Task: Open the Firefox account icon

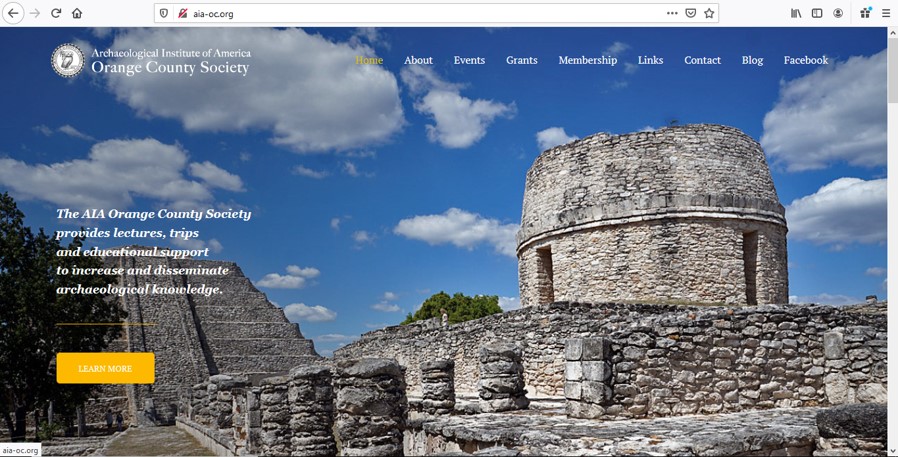Action: click(838, 13)
